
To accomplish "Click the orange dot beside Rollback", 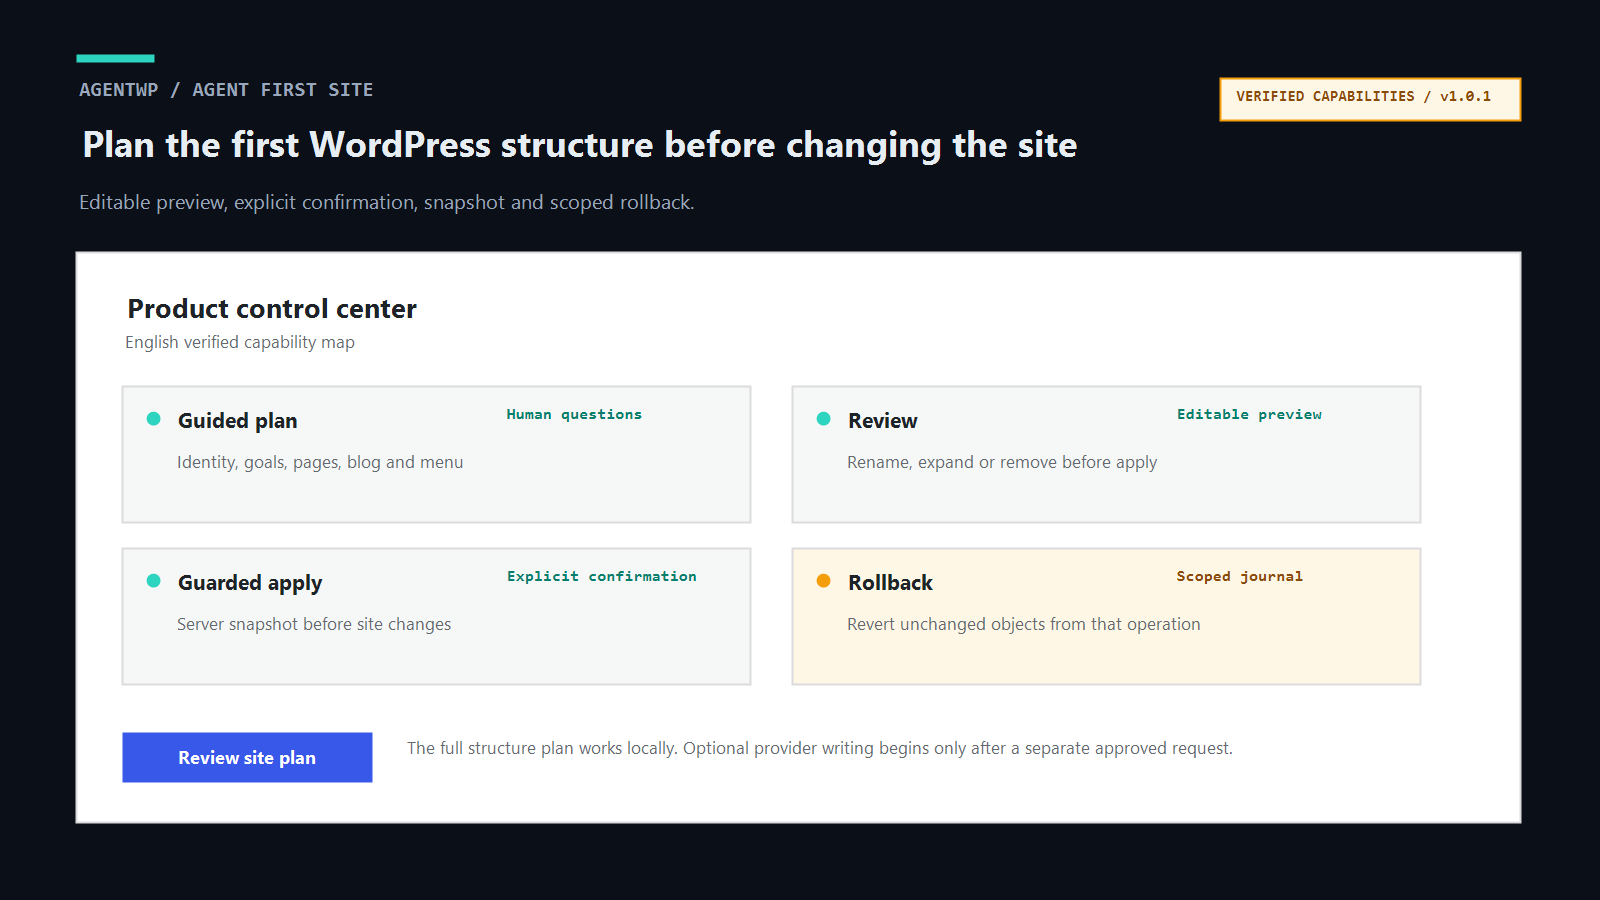I will [823, 581].
